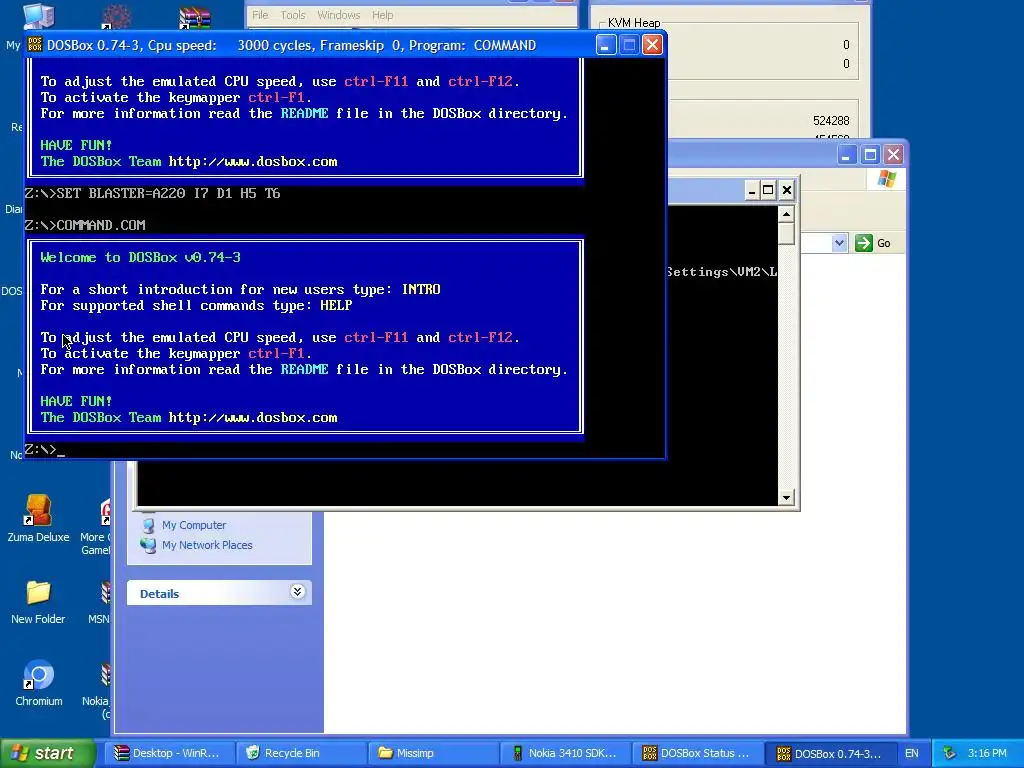Click the DOSBox title bar icon
Viewport: 1024px width, 768px height.
click(x=35, y=45)
